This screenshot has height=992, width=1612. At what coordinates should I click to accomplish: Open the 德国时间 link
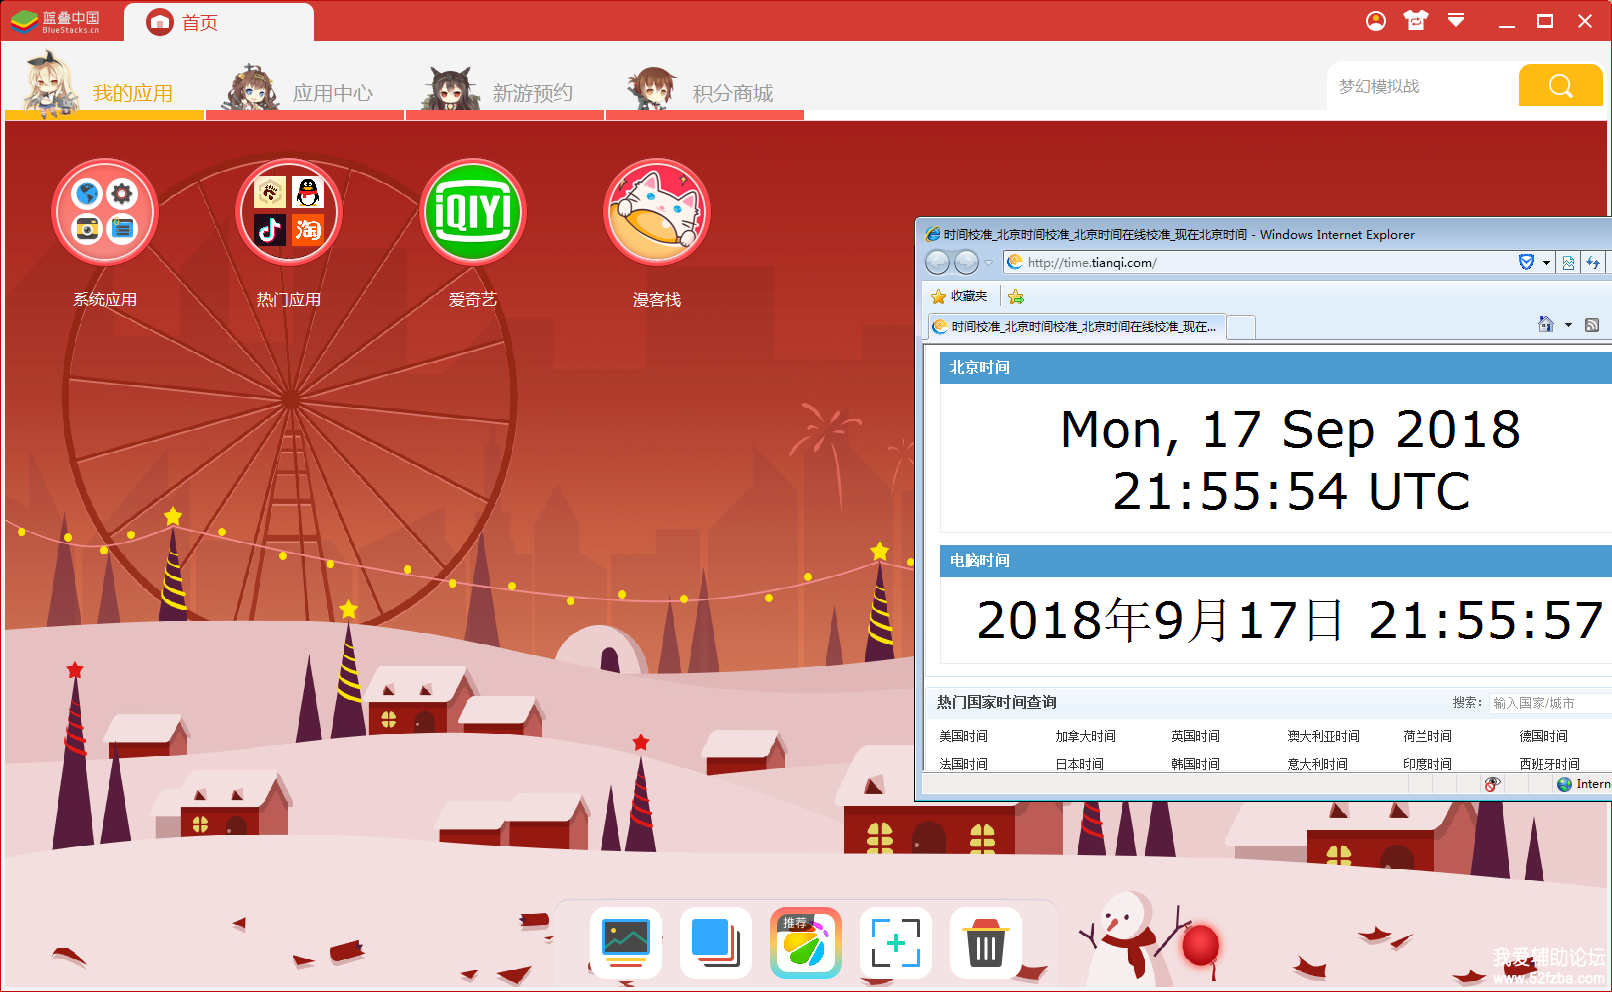pos(1543,736)
